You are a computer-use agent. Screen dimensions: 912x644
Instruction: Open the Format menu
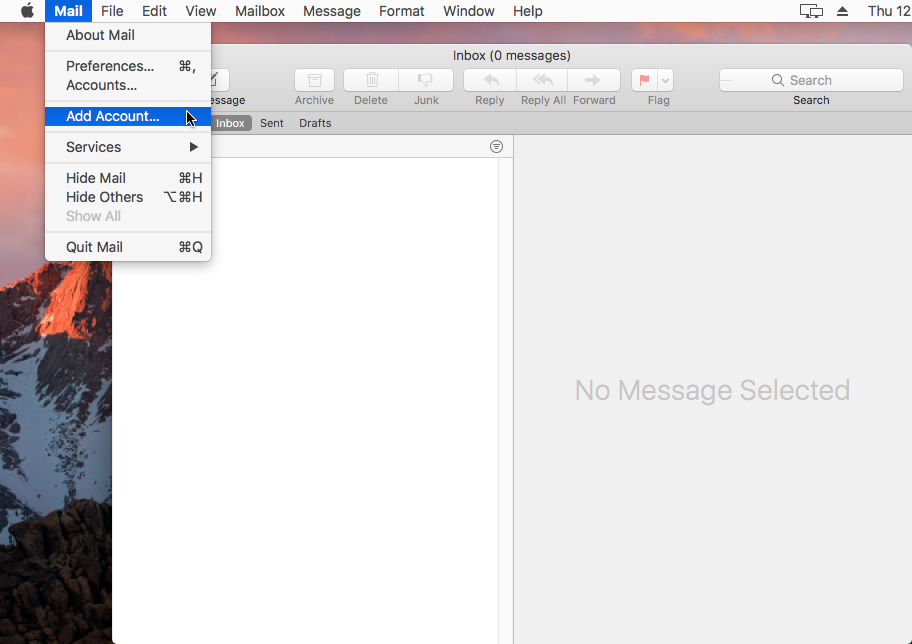pyautogui.click(x=401, y=11)
